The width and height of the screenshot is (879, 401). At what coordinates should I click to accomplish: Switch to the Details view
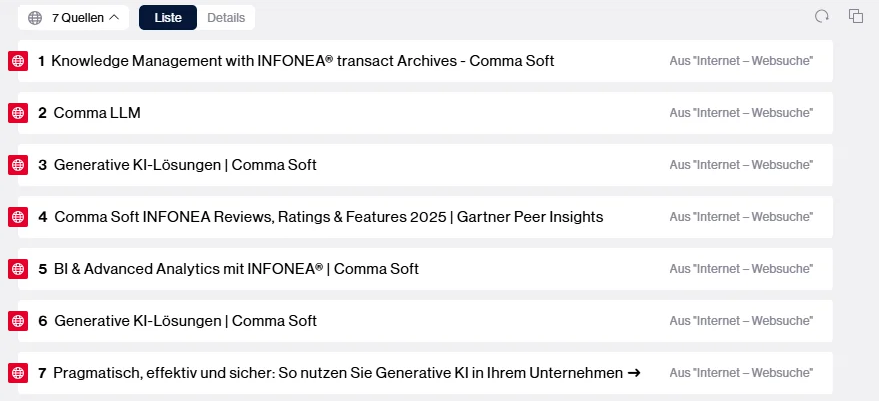pyautogui.click(x=226, y=17)
